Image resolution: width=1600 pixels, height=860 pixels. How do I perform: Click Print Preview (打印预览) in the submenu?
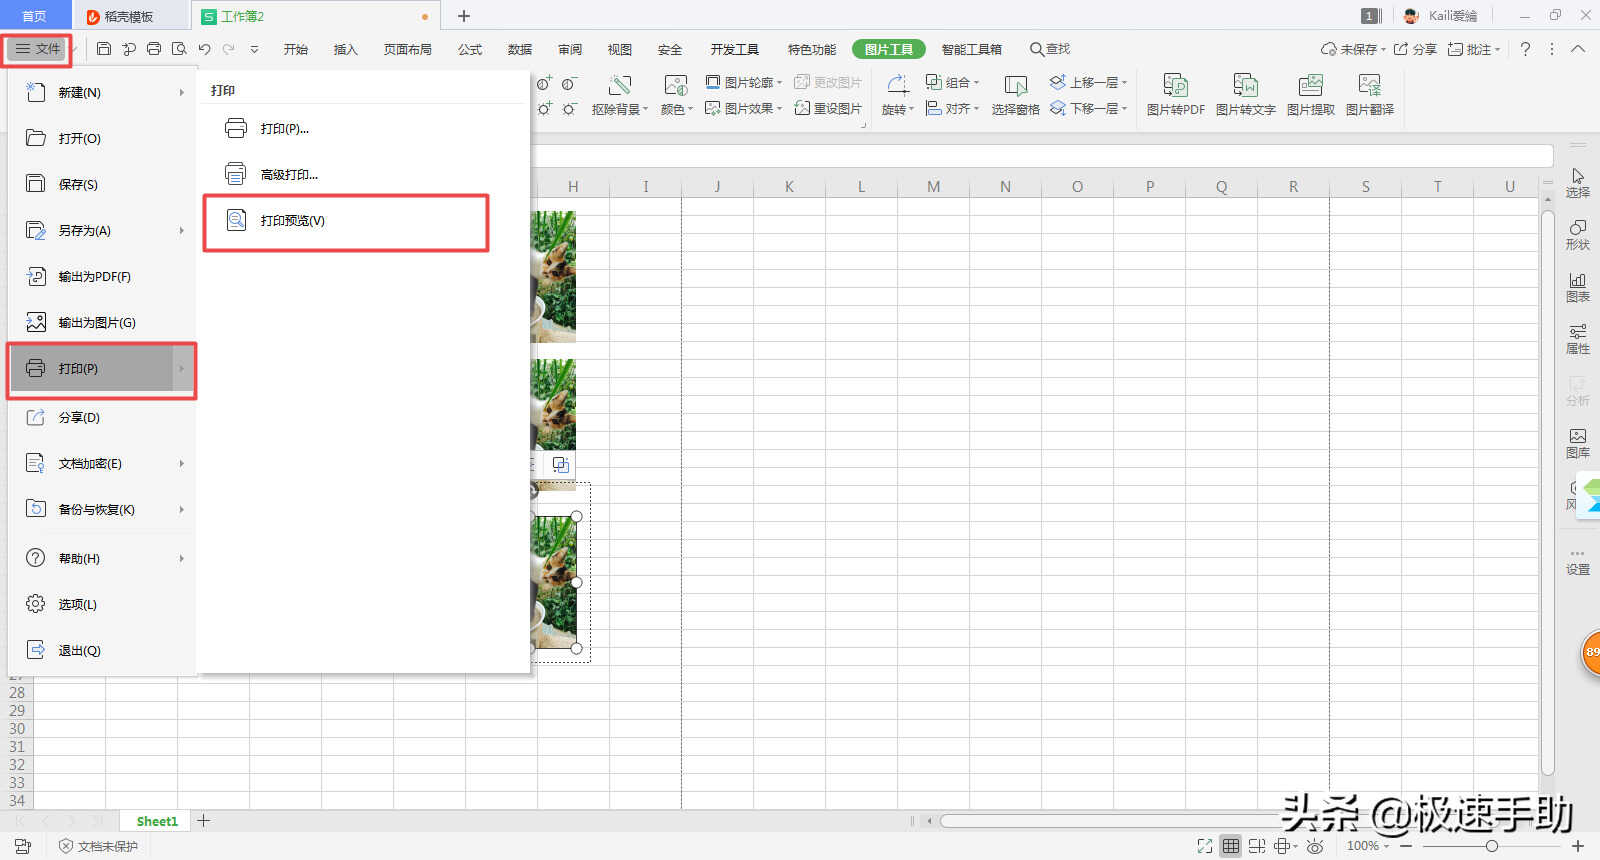point(346,221)
